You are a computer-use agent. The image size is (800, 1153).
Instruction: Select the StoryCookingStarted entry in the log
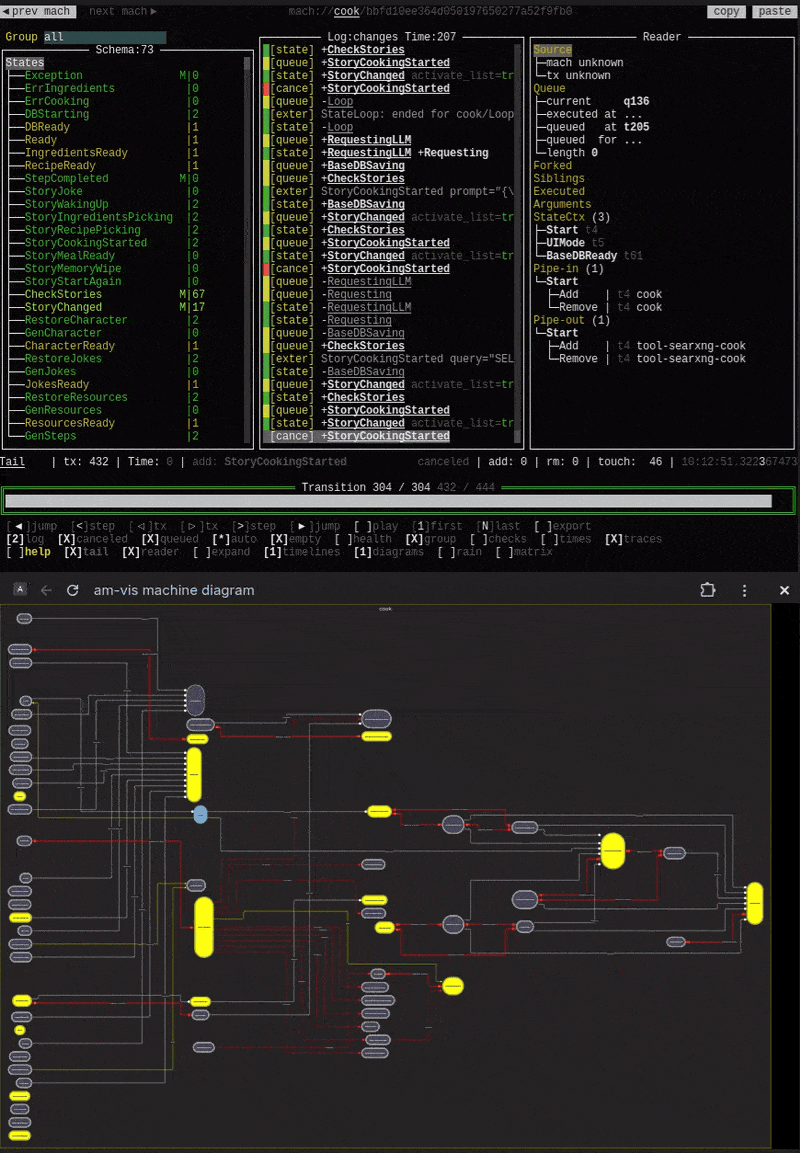387,62
